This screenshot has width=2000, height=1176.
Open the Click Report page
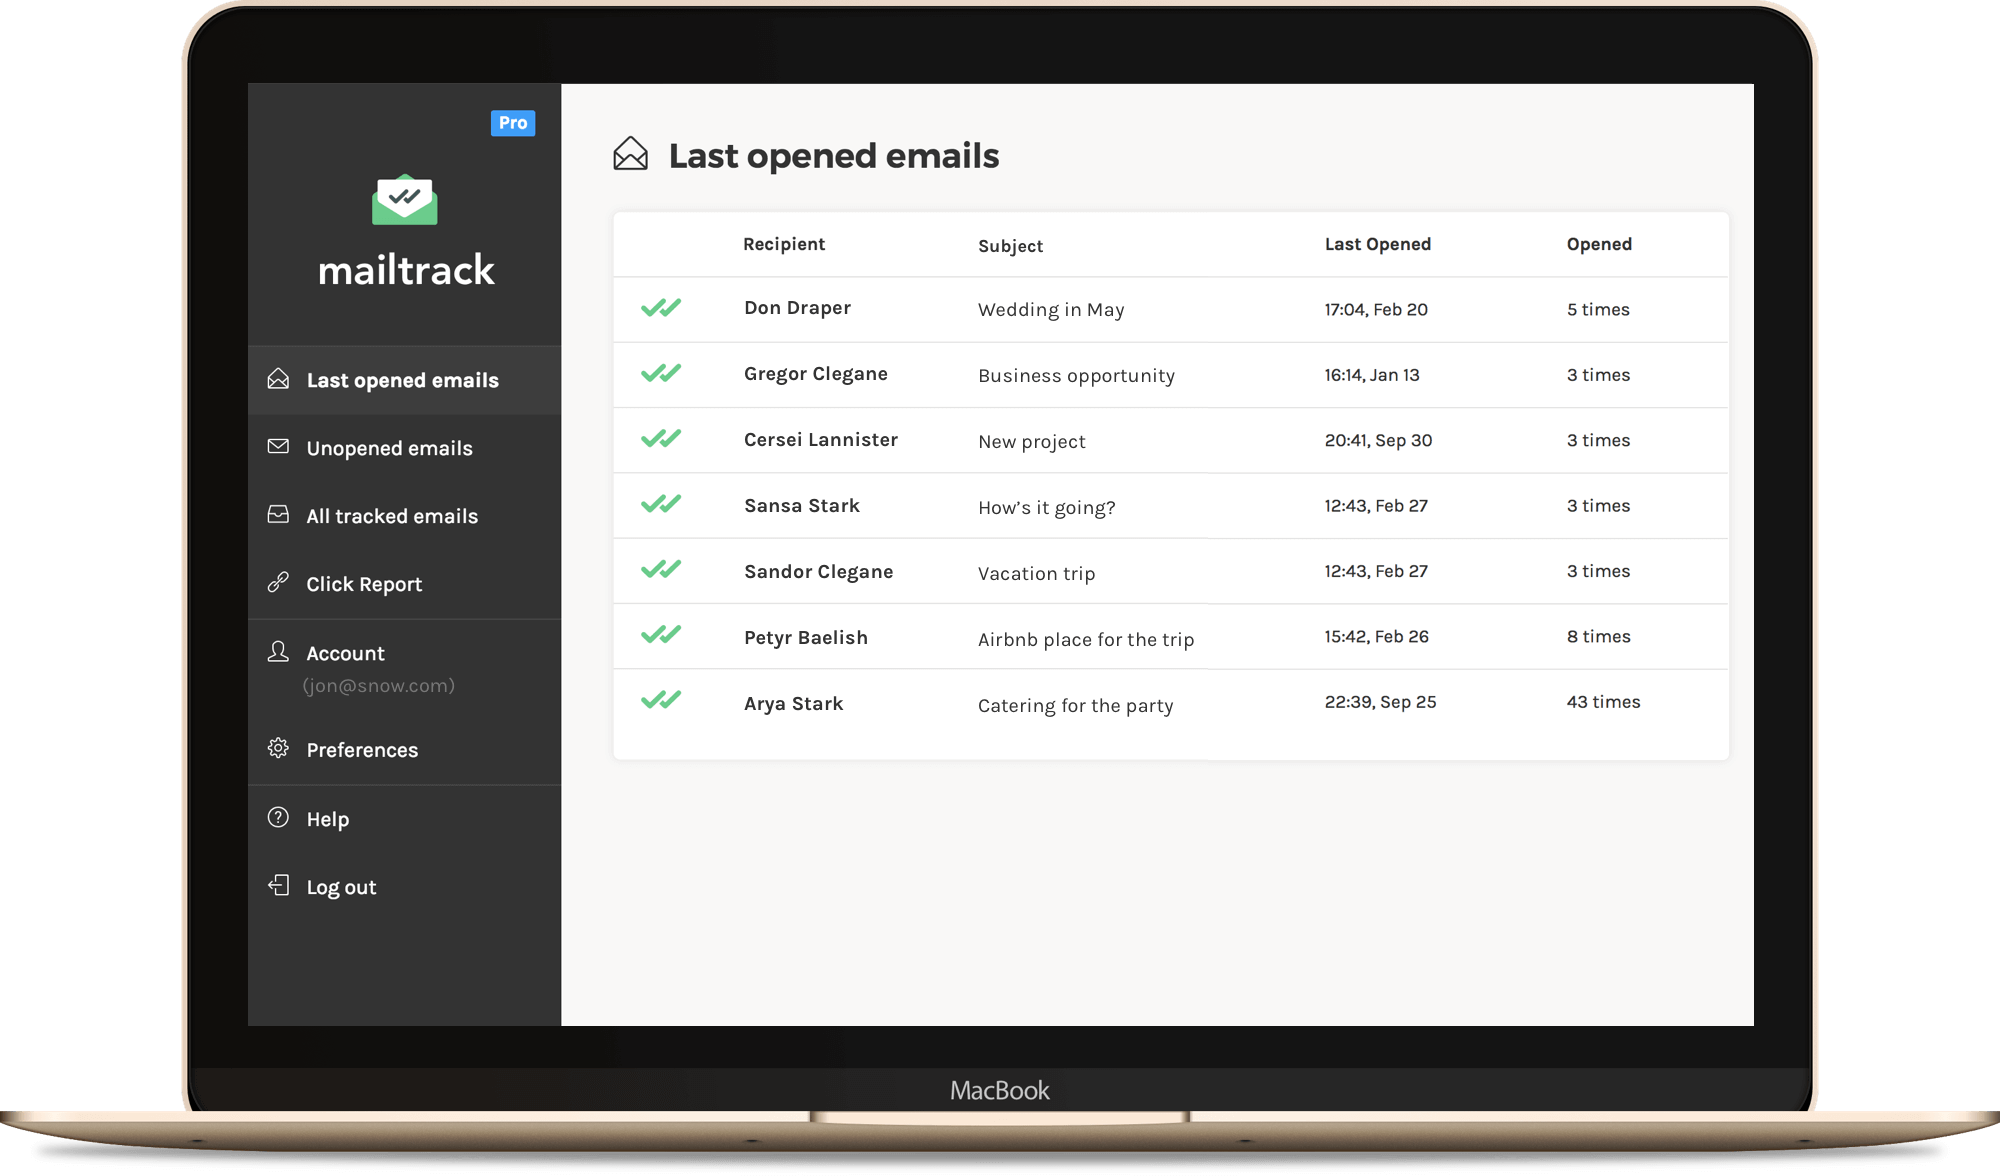[x=364, y=584]
